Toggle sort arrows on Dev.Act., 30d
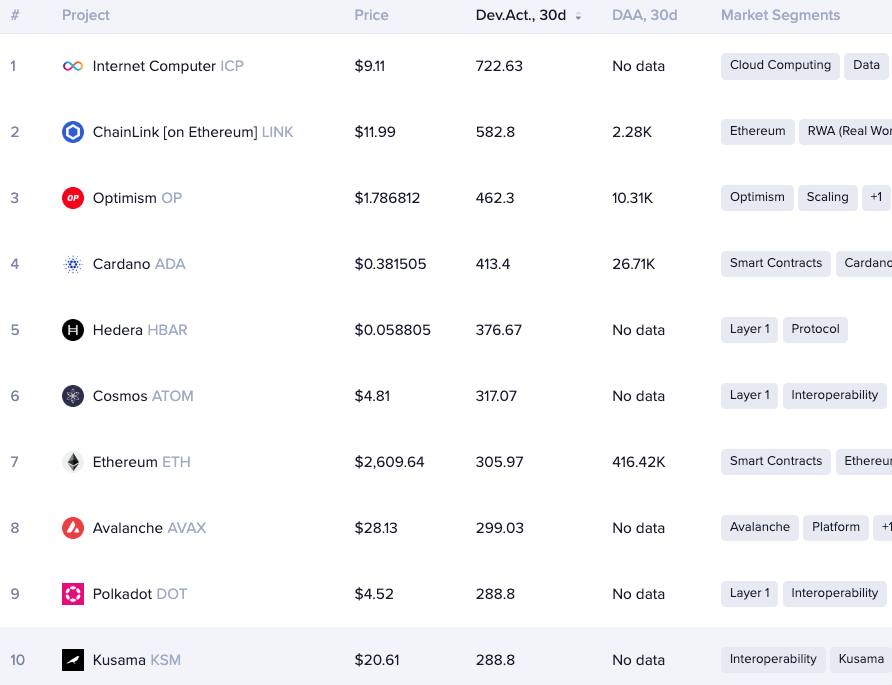Screen dimensions: 892x685 tap(578, 16)
